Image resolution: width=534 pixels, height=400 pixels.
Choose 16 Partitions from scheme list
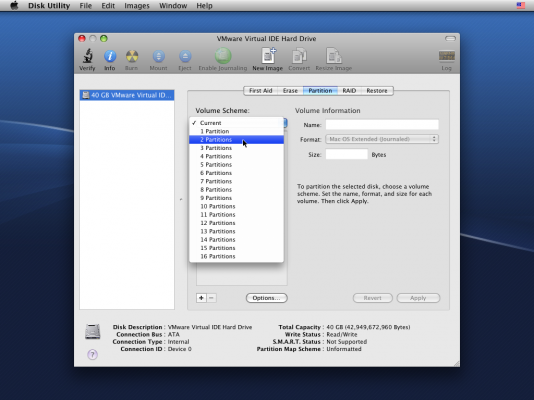coord(236,256)
